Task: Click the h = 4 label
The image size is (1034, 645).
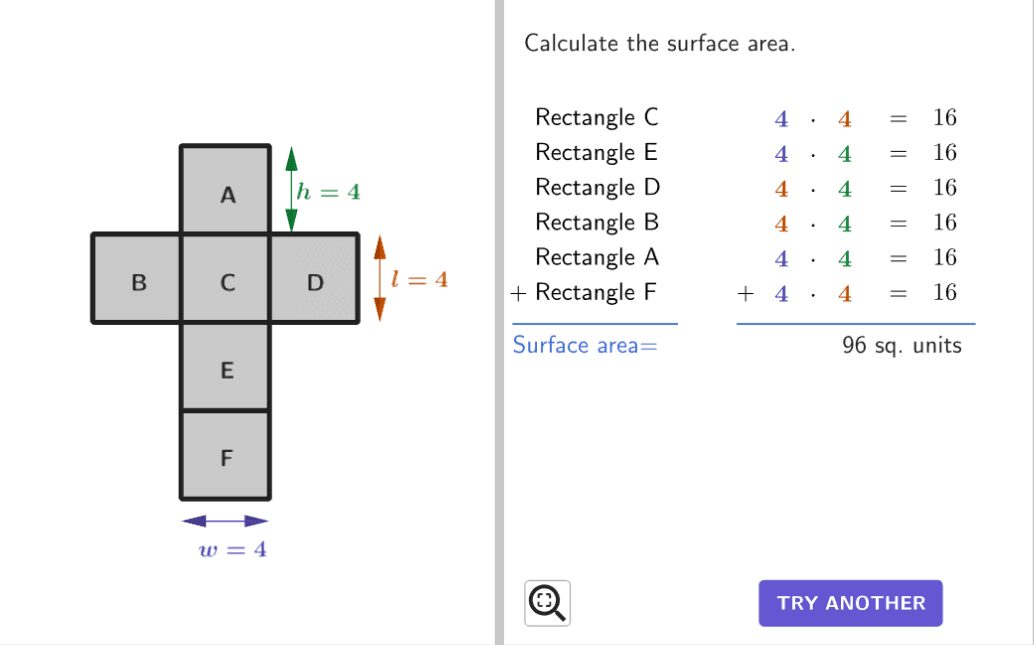Action: pos(328,192)
